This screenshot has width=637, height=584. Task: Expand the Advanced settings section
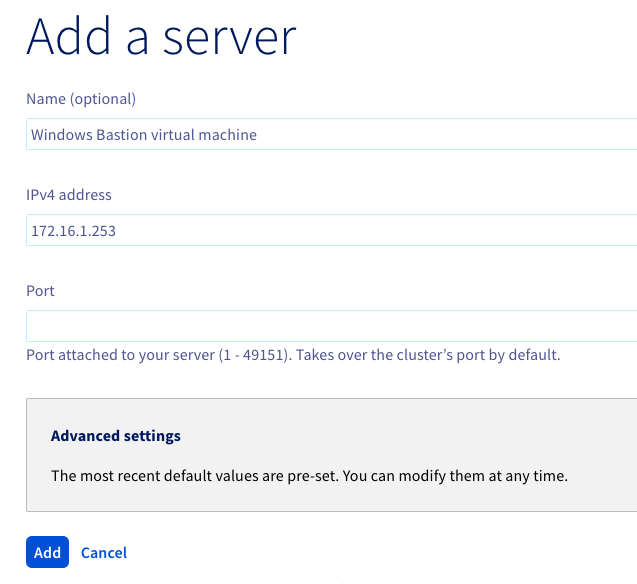pos(116,436)
